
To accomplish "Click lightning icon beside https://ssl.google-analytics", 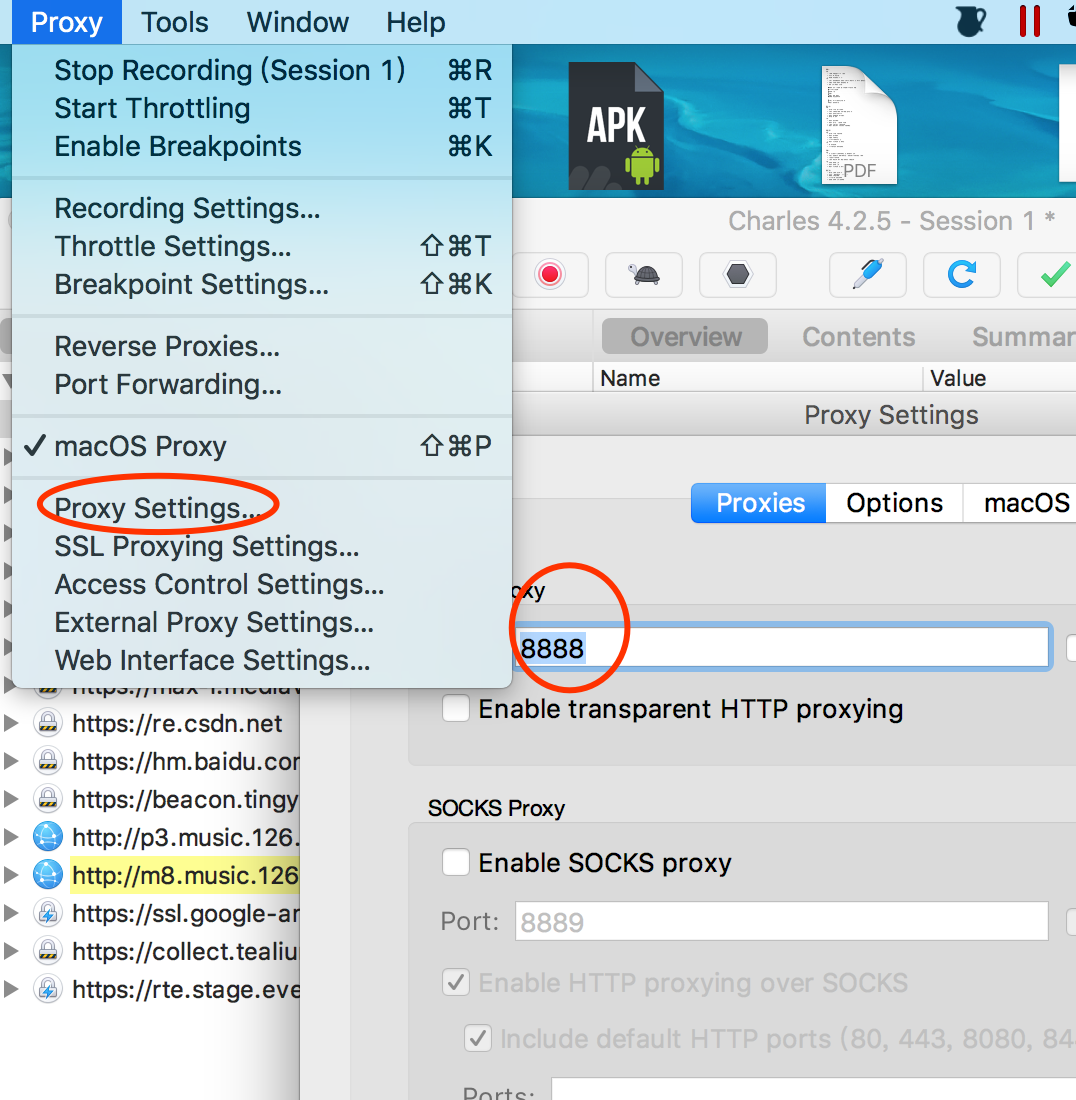I will coord(48,913).
